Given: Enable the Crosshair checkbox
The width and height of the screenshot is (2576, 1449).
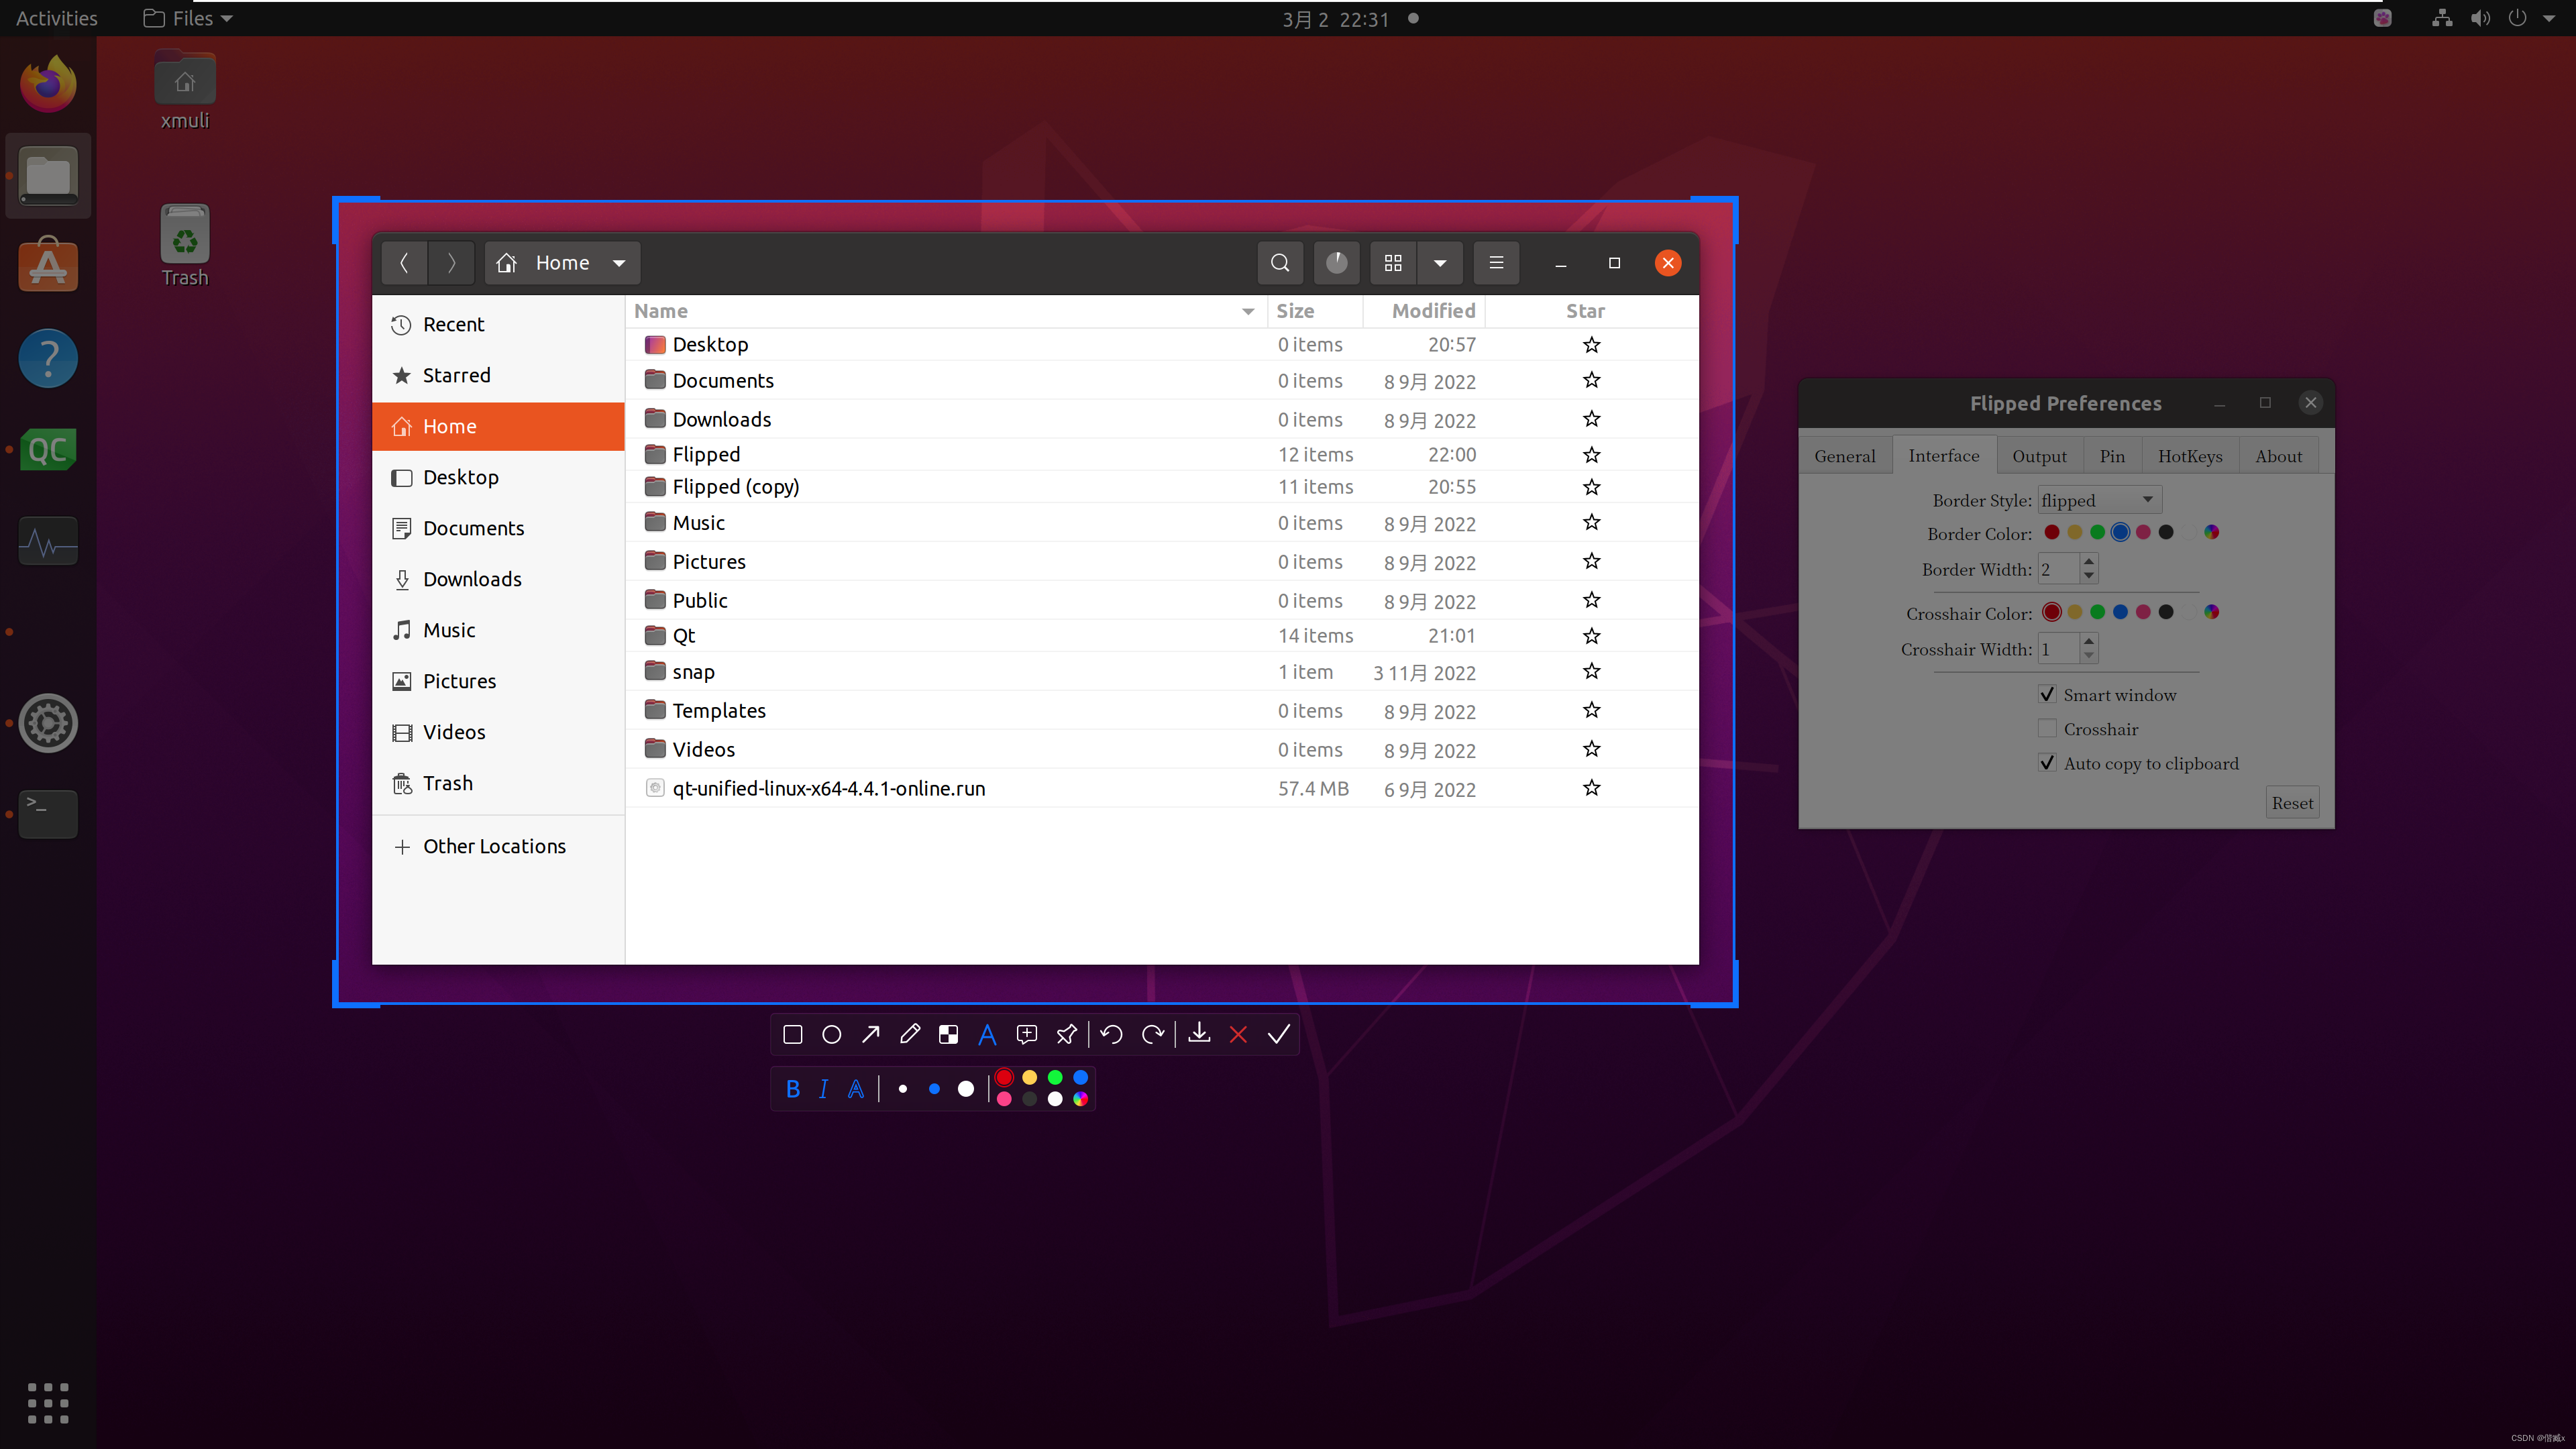Looking at the screenshot, I should pos(2047,729).
